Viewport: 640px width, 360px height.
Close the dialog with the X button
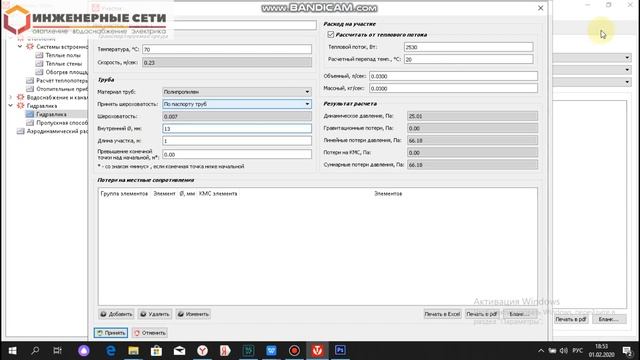tap(540, 8)
